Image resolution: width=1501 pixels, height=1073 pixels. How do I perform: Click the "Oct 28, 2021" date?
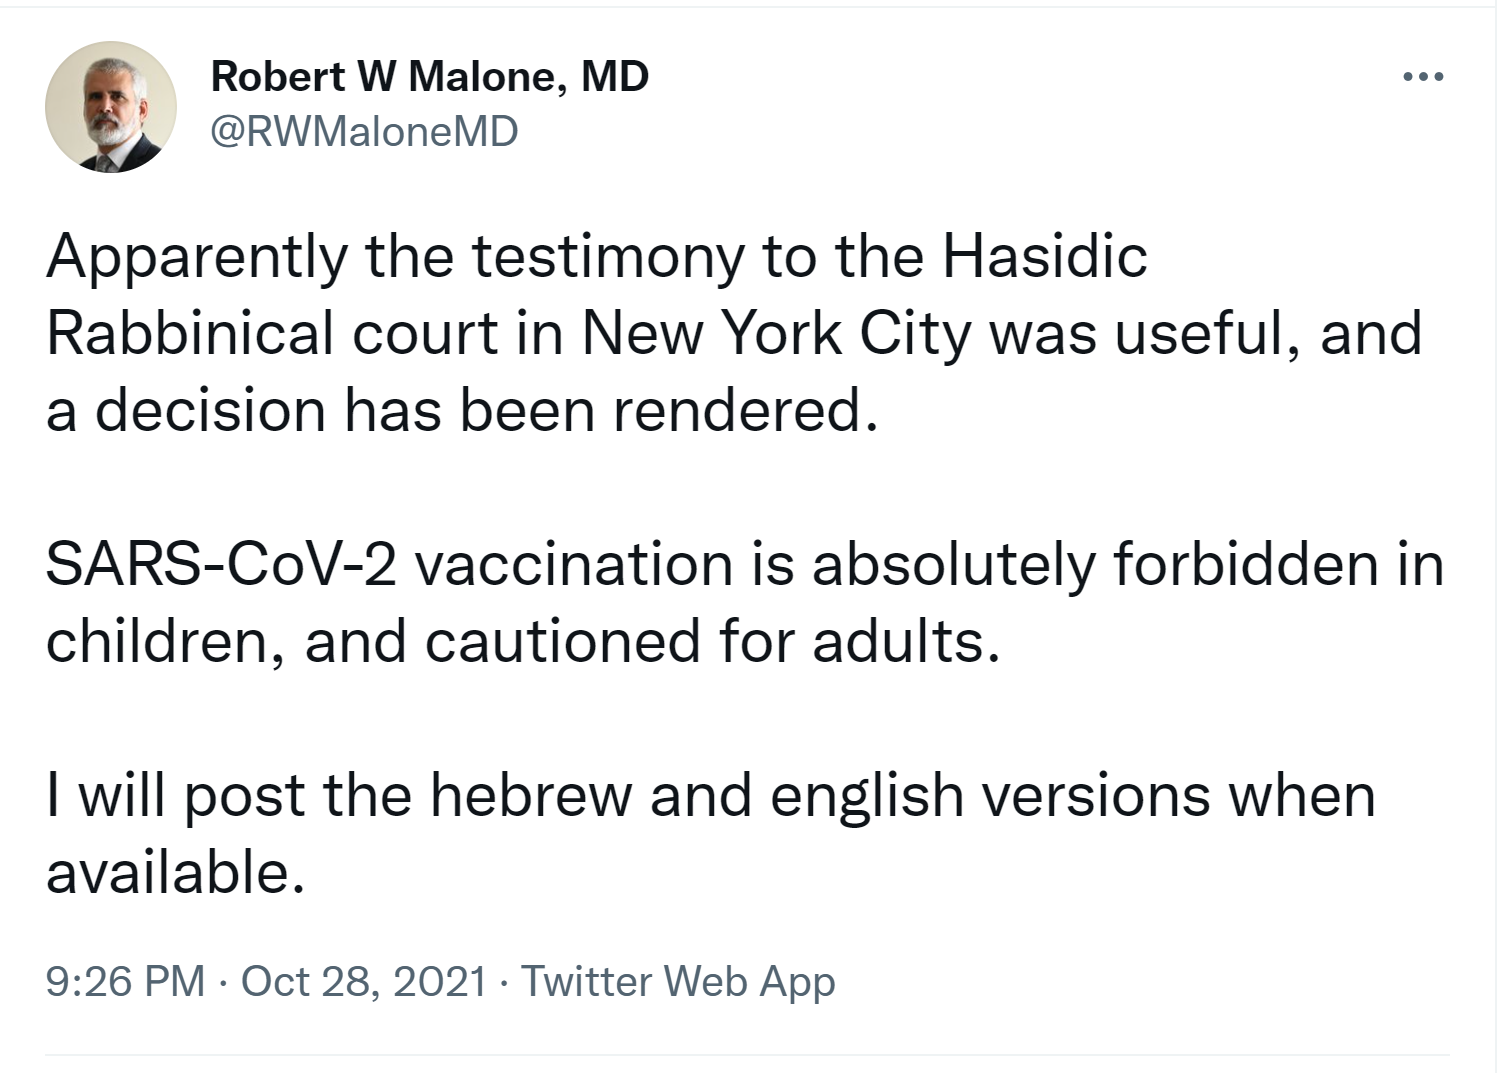[364, 981]
